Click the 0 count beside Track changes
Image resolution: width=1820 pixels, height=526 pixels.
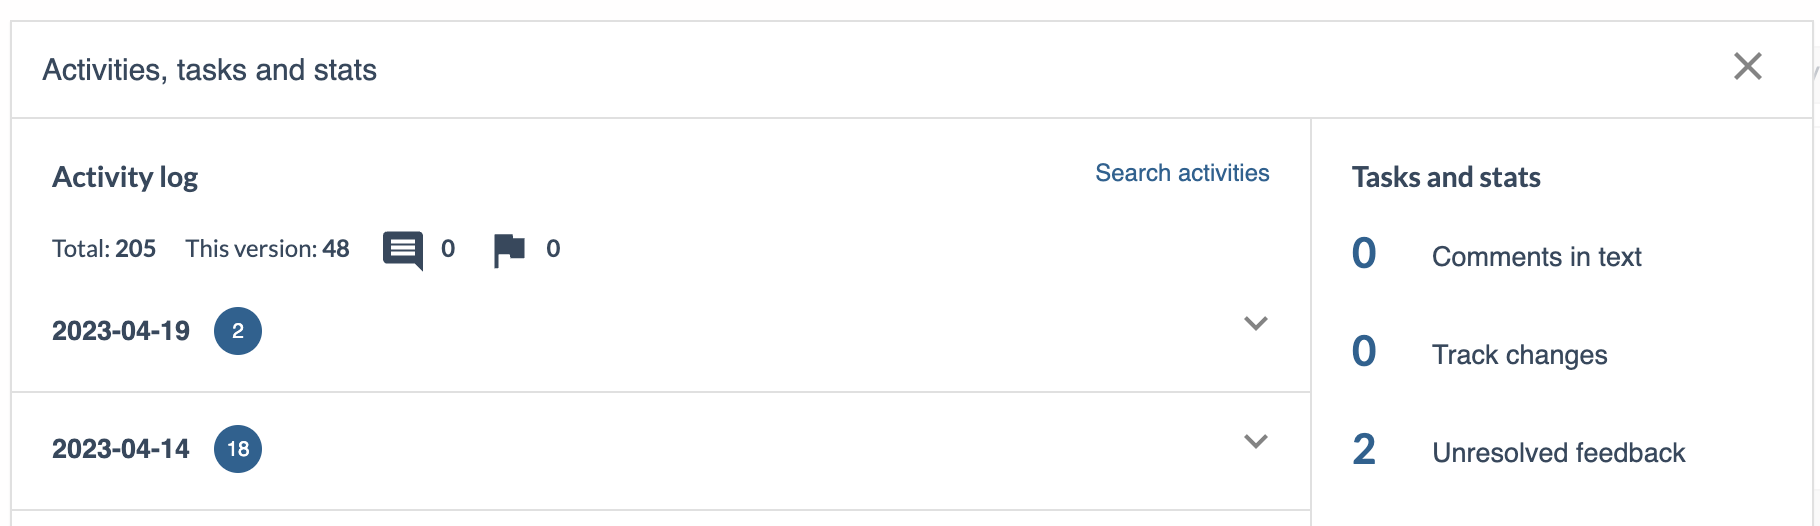[x=1364, y=352]
